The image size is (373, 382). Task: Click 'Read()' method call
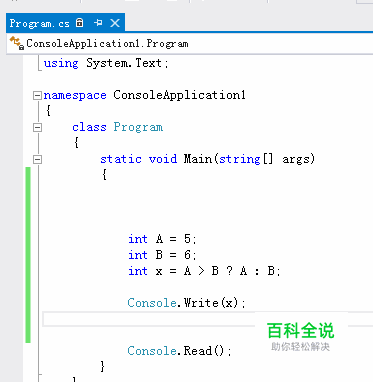click(204, 351)
